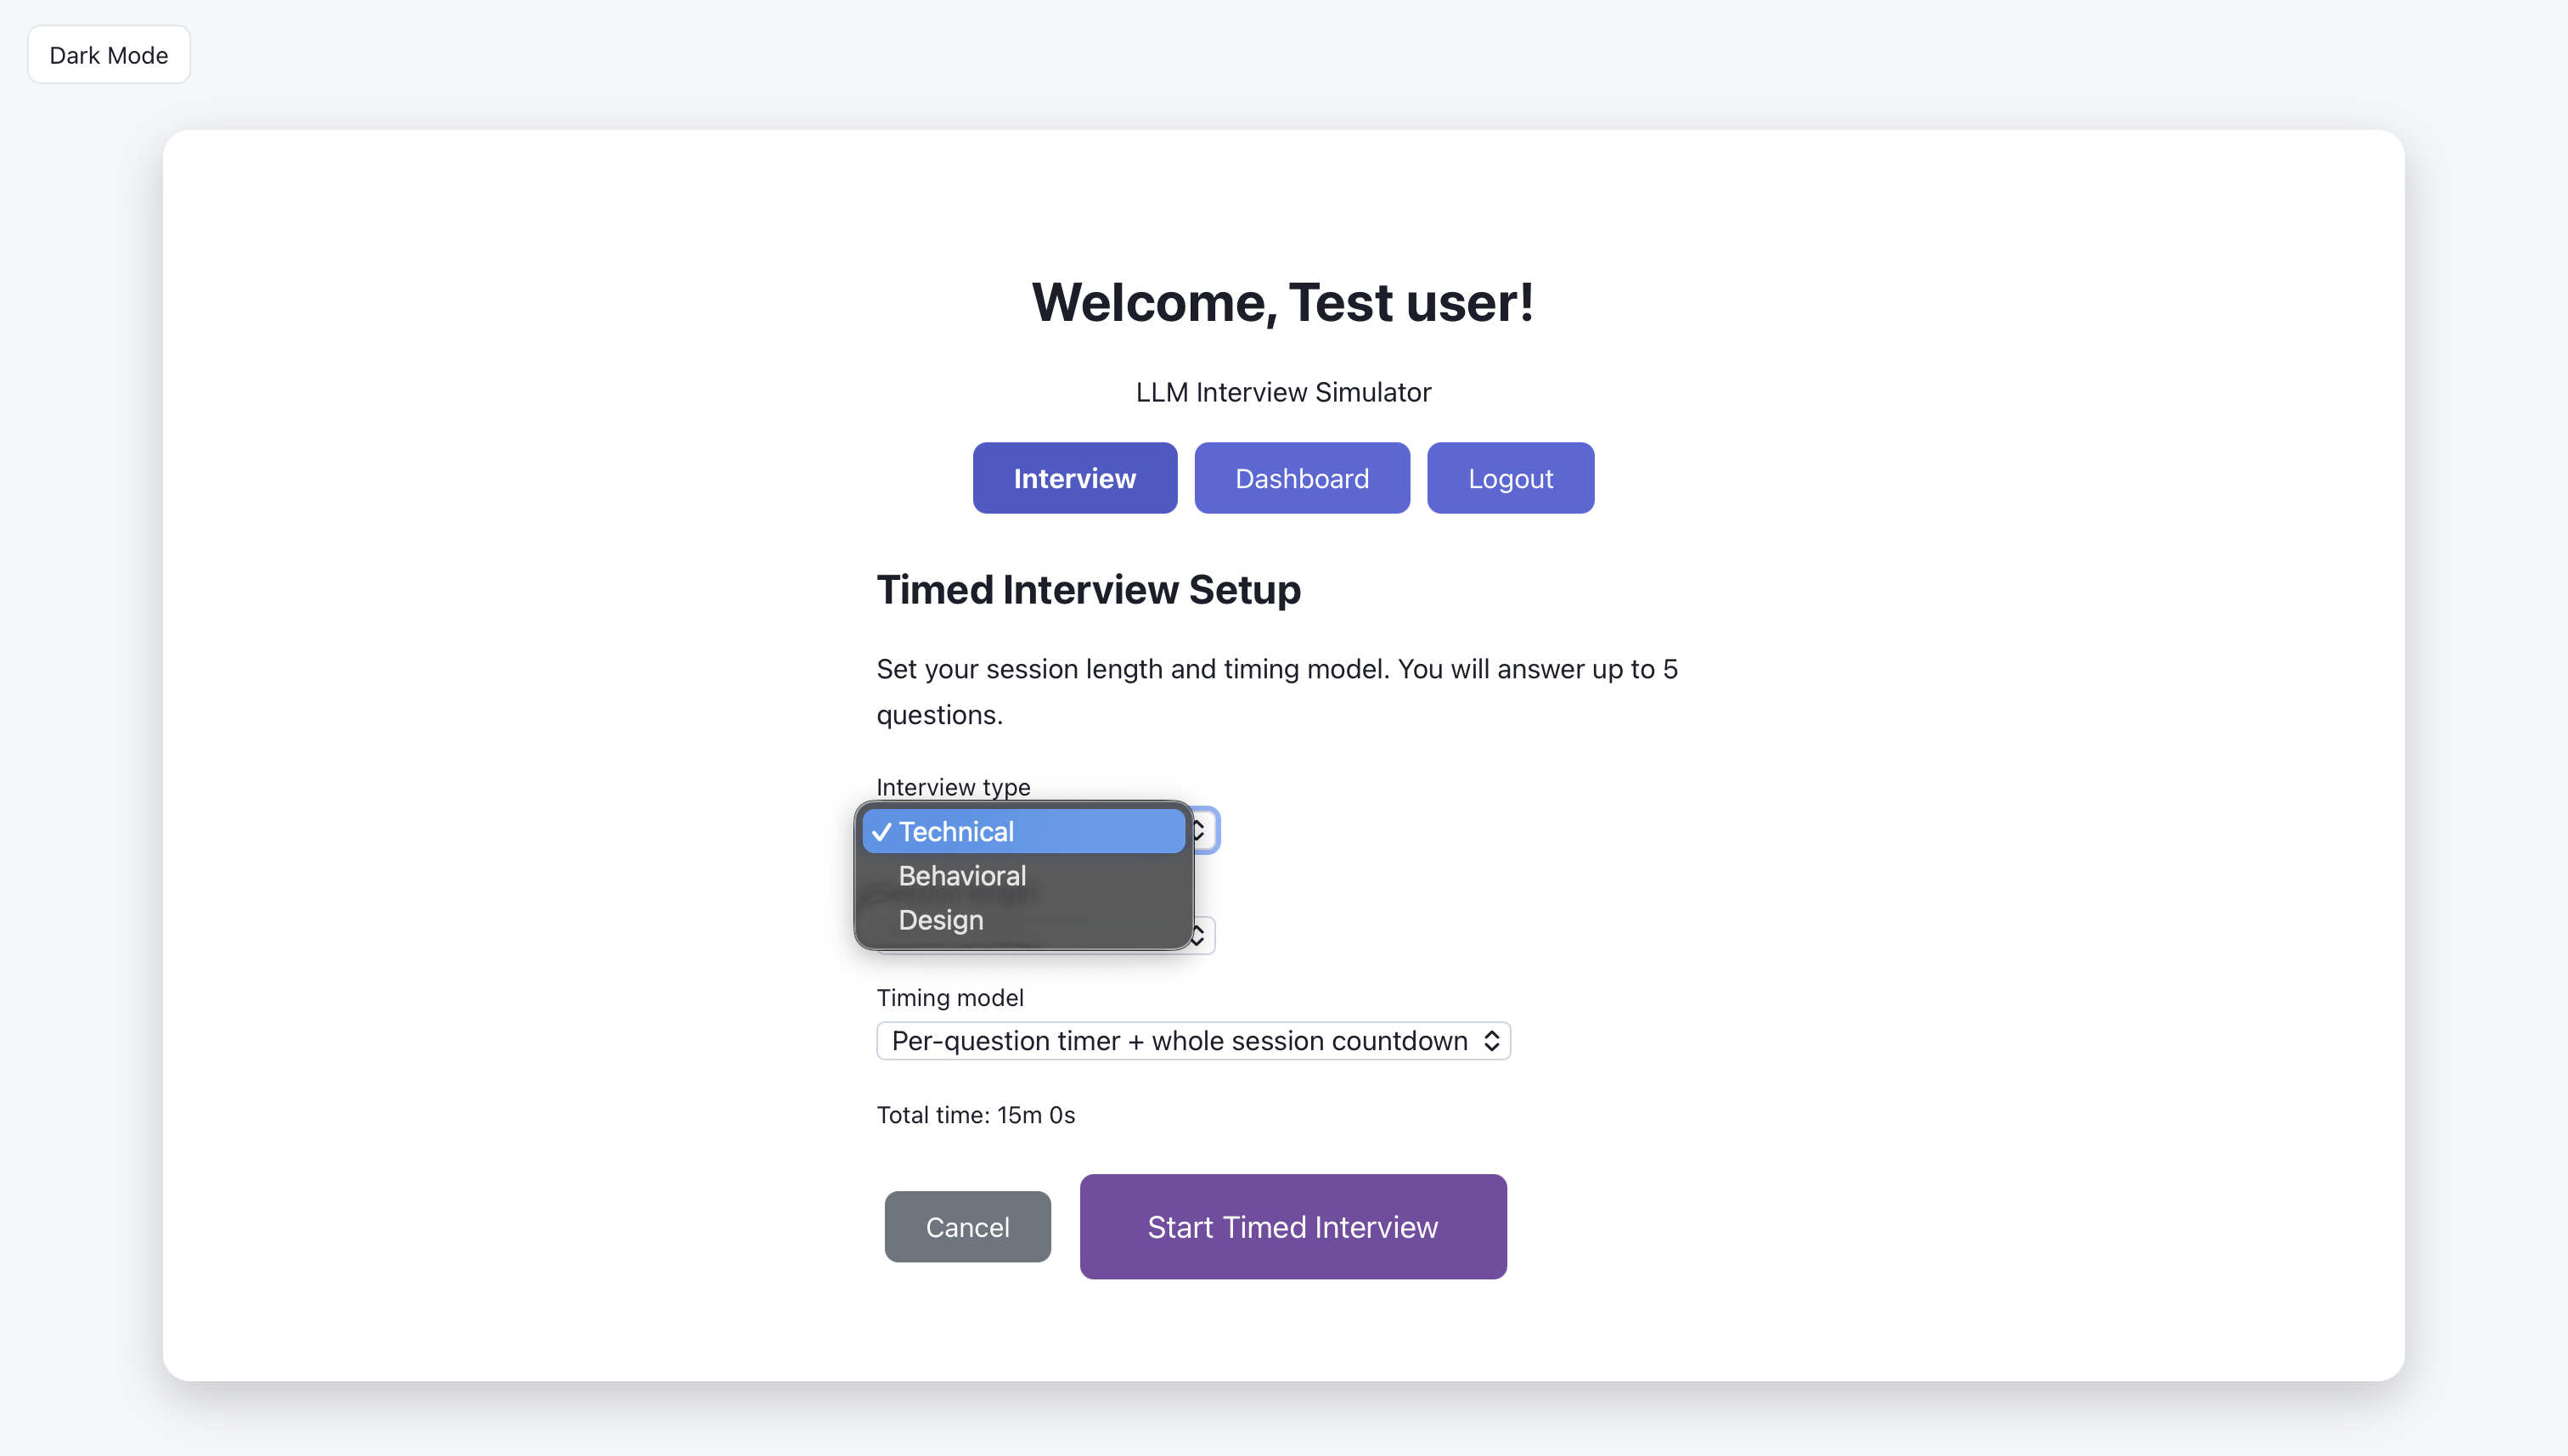Click the Logout button
The width and height of the screenshot is (2568, 1456).
pos(1509,478)
